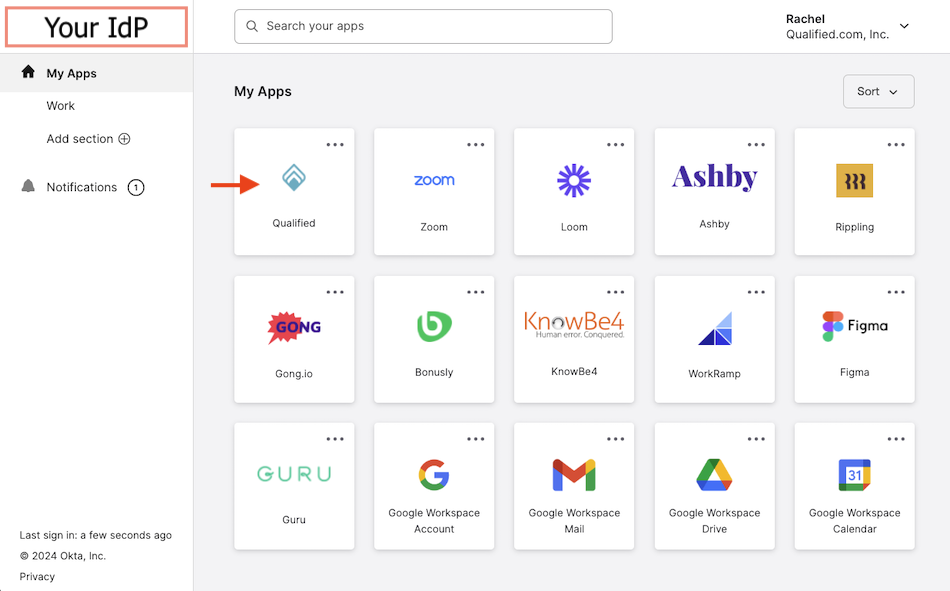Click the Rippling app name label
The height and width of the screenshot is (591, 950).
(854, 227)
